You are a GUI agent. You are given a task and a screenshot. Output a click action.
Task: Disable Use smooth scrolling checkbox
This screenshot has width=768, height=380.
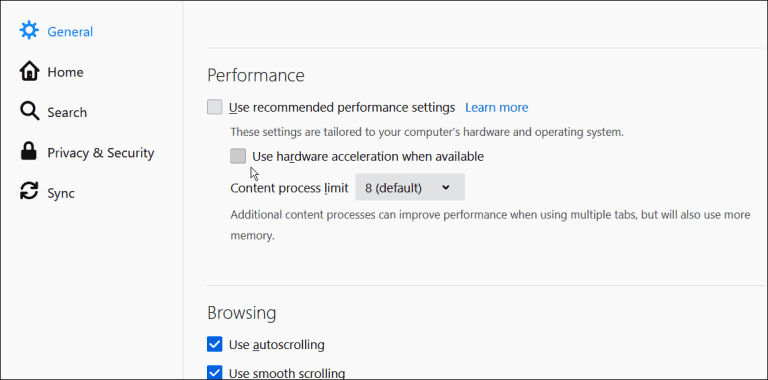point(215,373)
